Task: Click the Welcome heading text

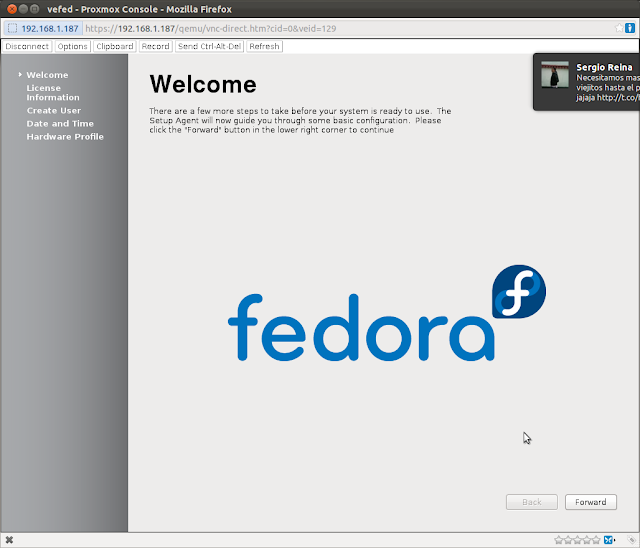Action: (x=203, y=84)
